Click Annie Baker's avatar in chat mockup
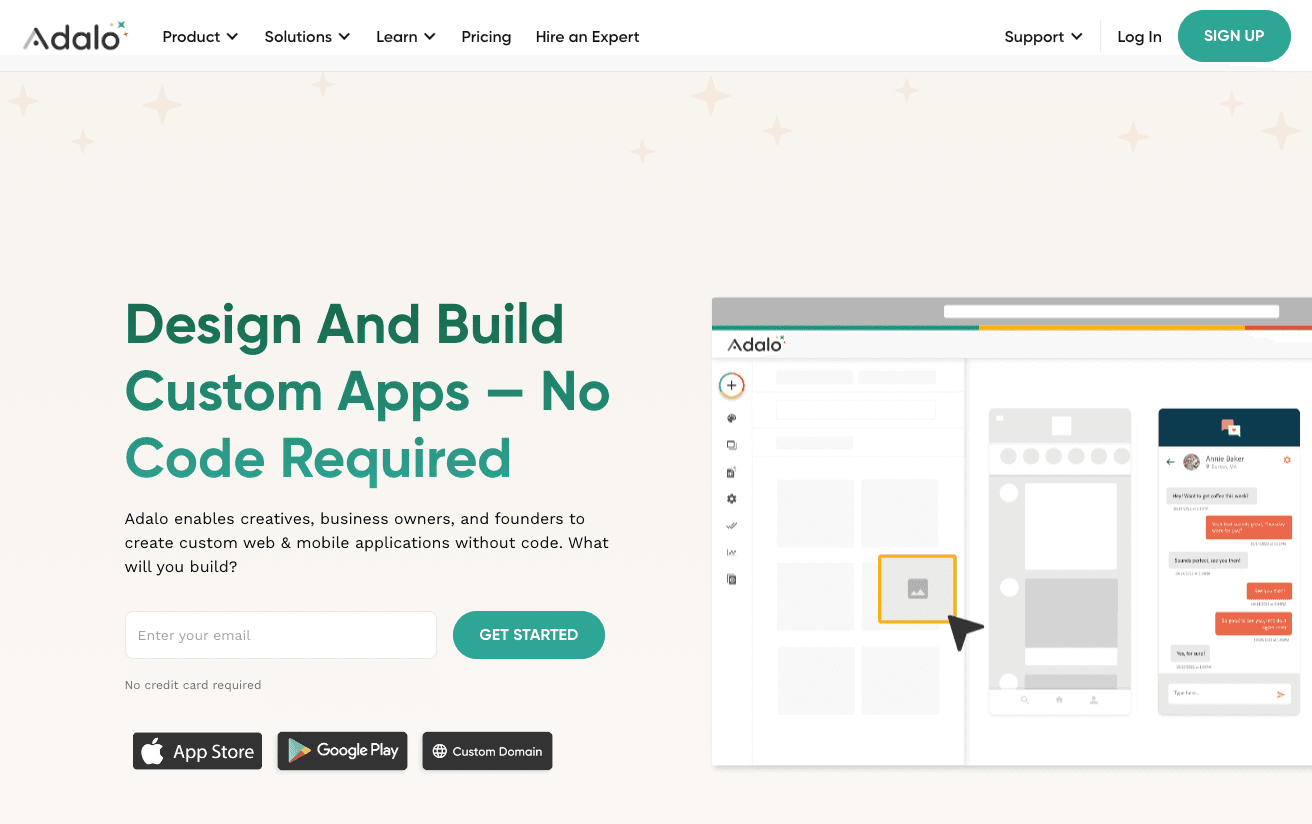Screen dimensions: 1312x824 [x=1191, y=462]
